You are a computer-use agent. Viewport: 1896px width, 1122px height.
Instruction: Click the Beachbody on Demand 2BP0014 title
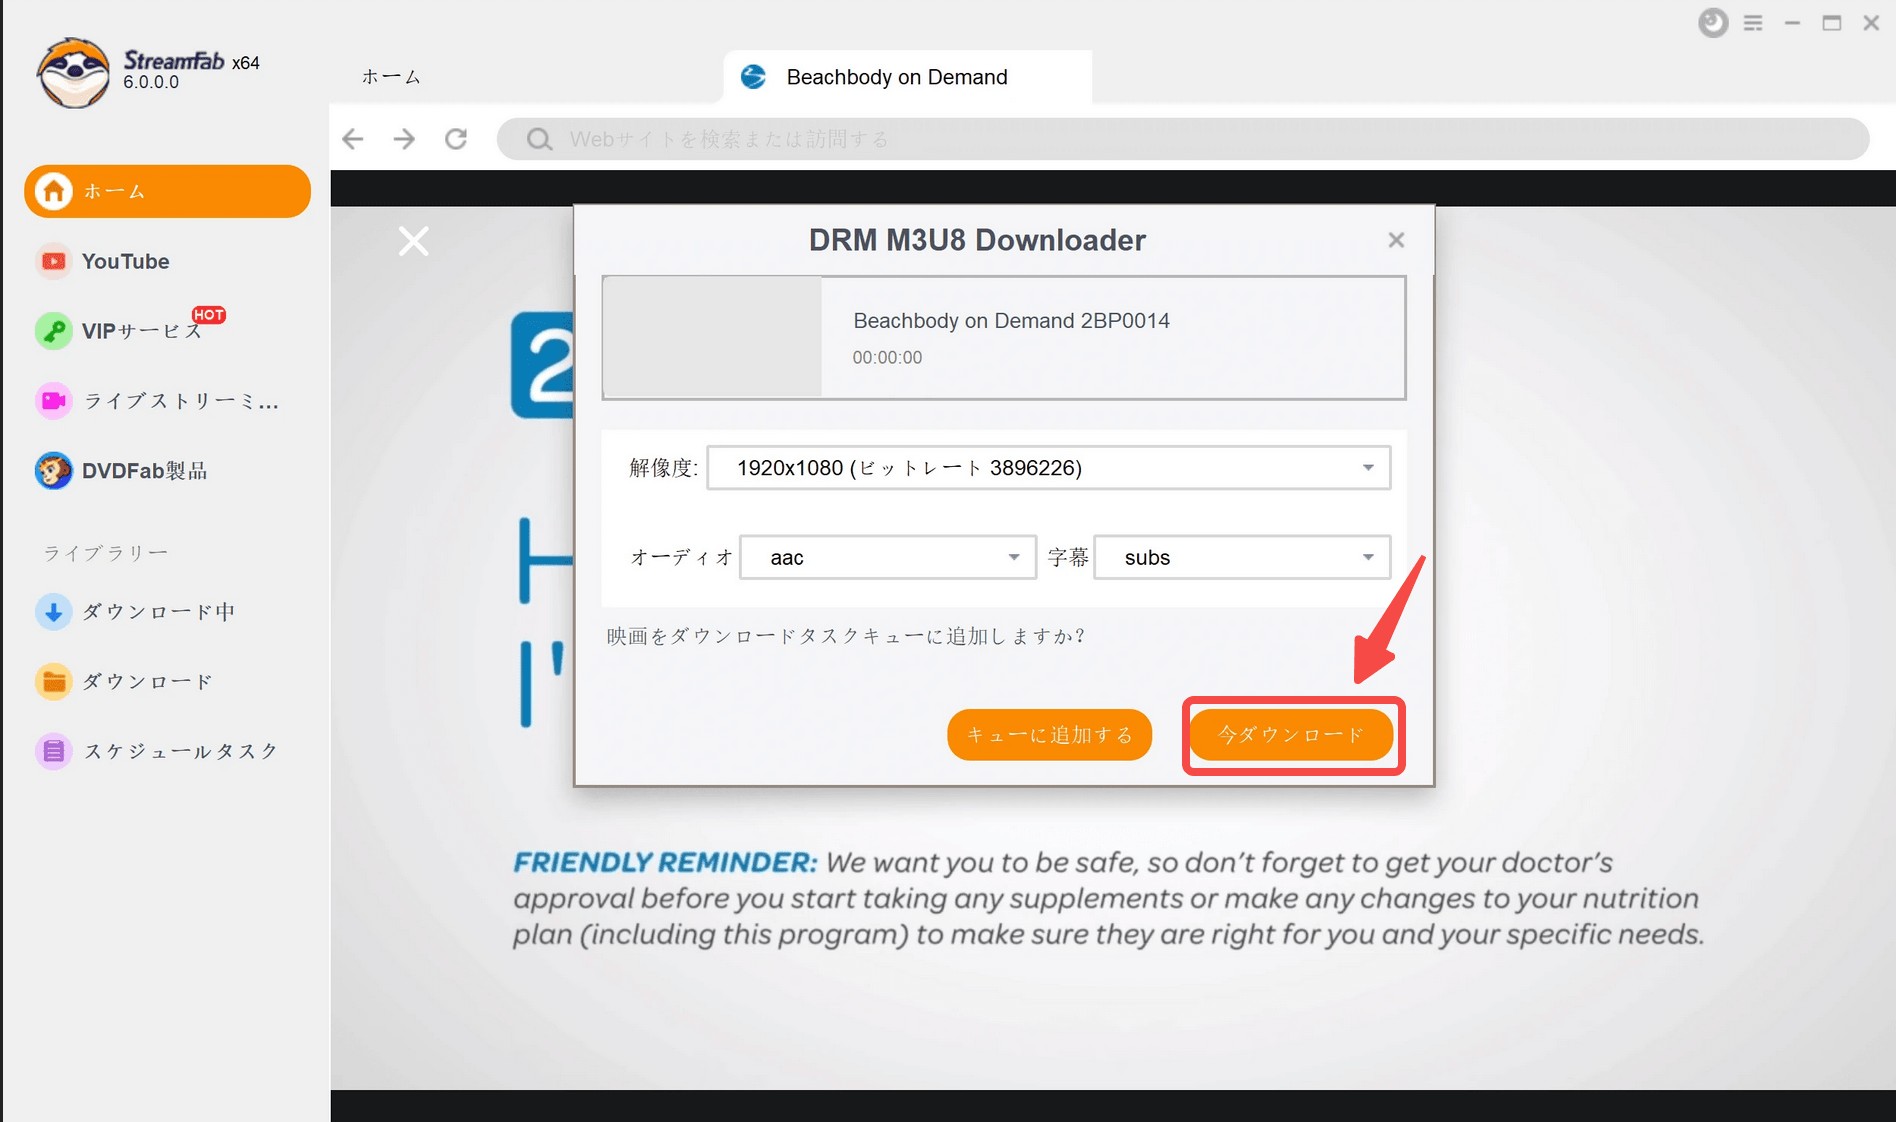pos(1011,321)
